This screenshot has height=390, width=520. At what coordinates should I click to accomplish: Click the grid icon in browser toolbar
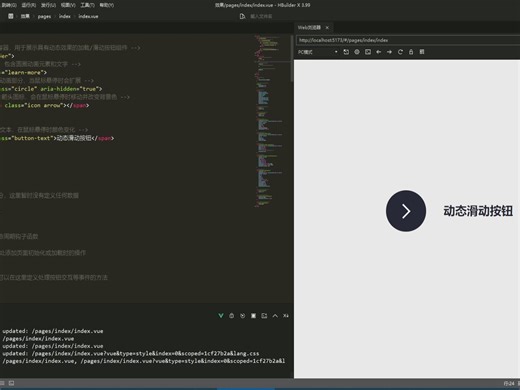point(422,52)
